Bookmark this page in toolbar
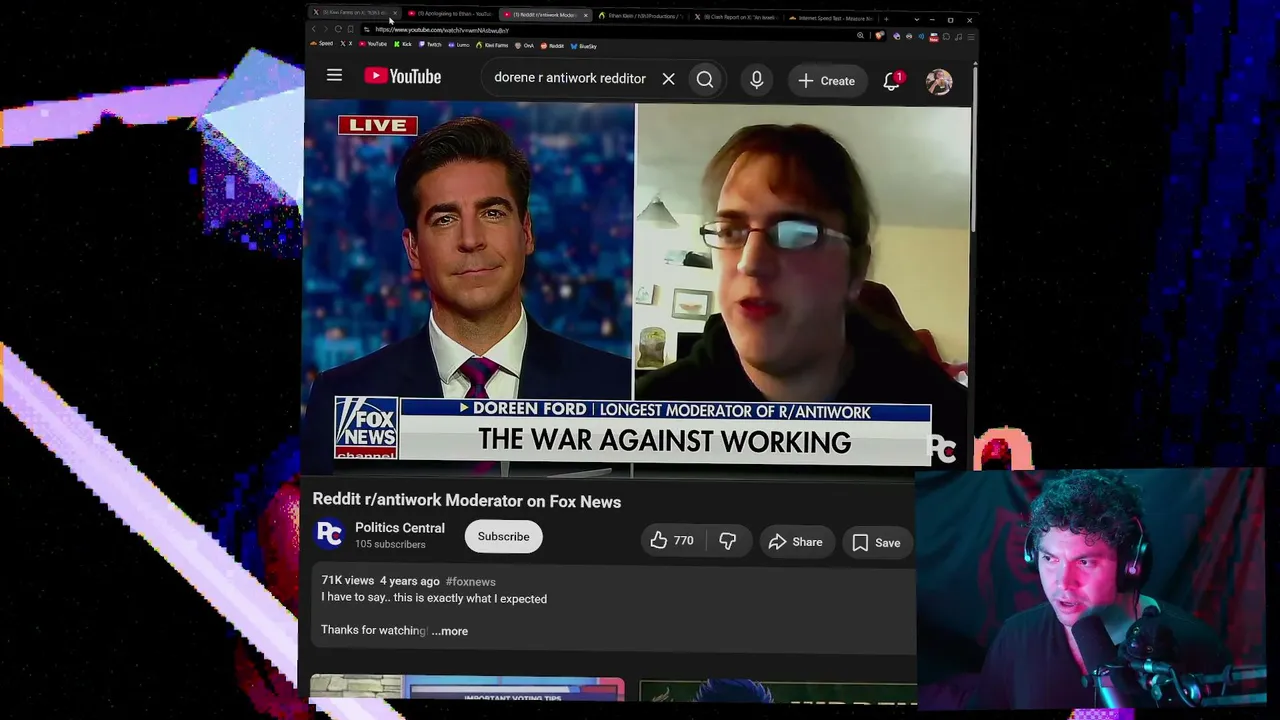The height and width of the screenshot is (720, 1280). coord(350,30)
